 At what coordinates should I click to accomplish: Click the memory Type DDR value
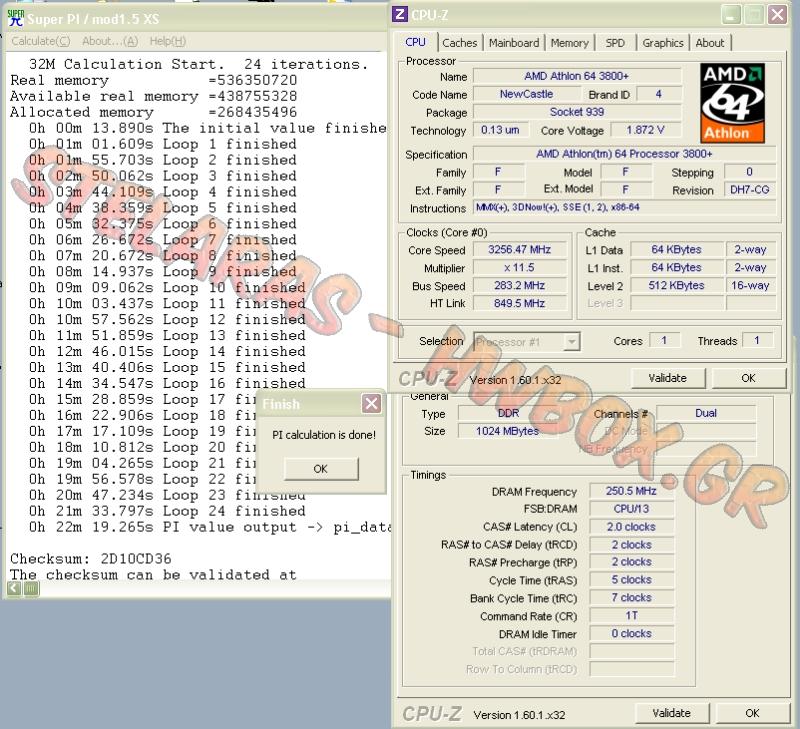tap(508, 413)
